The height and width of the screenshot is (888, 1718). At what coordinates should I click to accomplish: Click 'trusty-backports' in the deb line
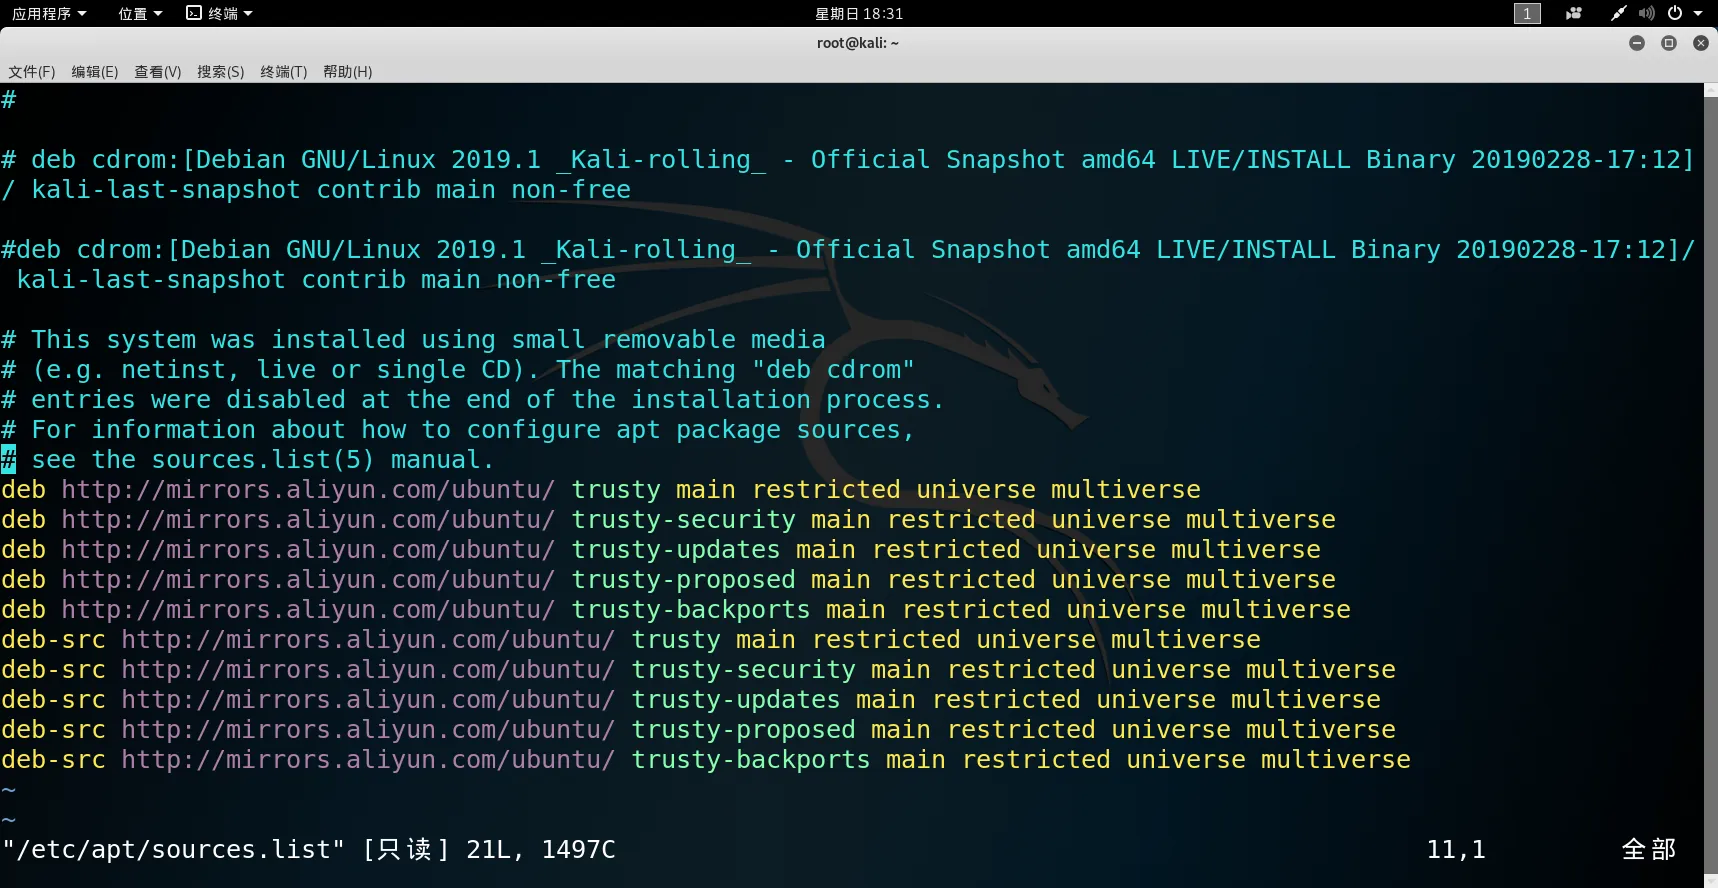click(691, 609)
